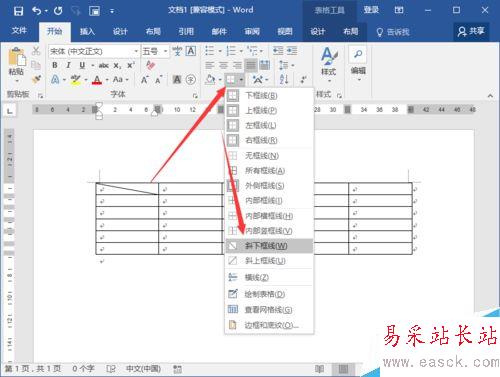Open the font name box 宋体 (中文正文)

94,51
